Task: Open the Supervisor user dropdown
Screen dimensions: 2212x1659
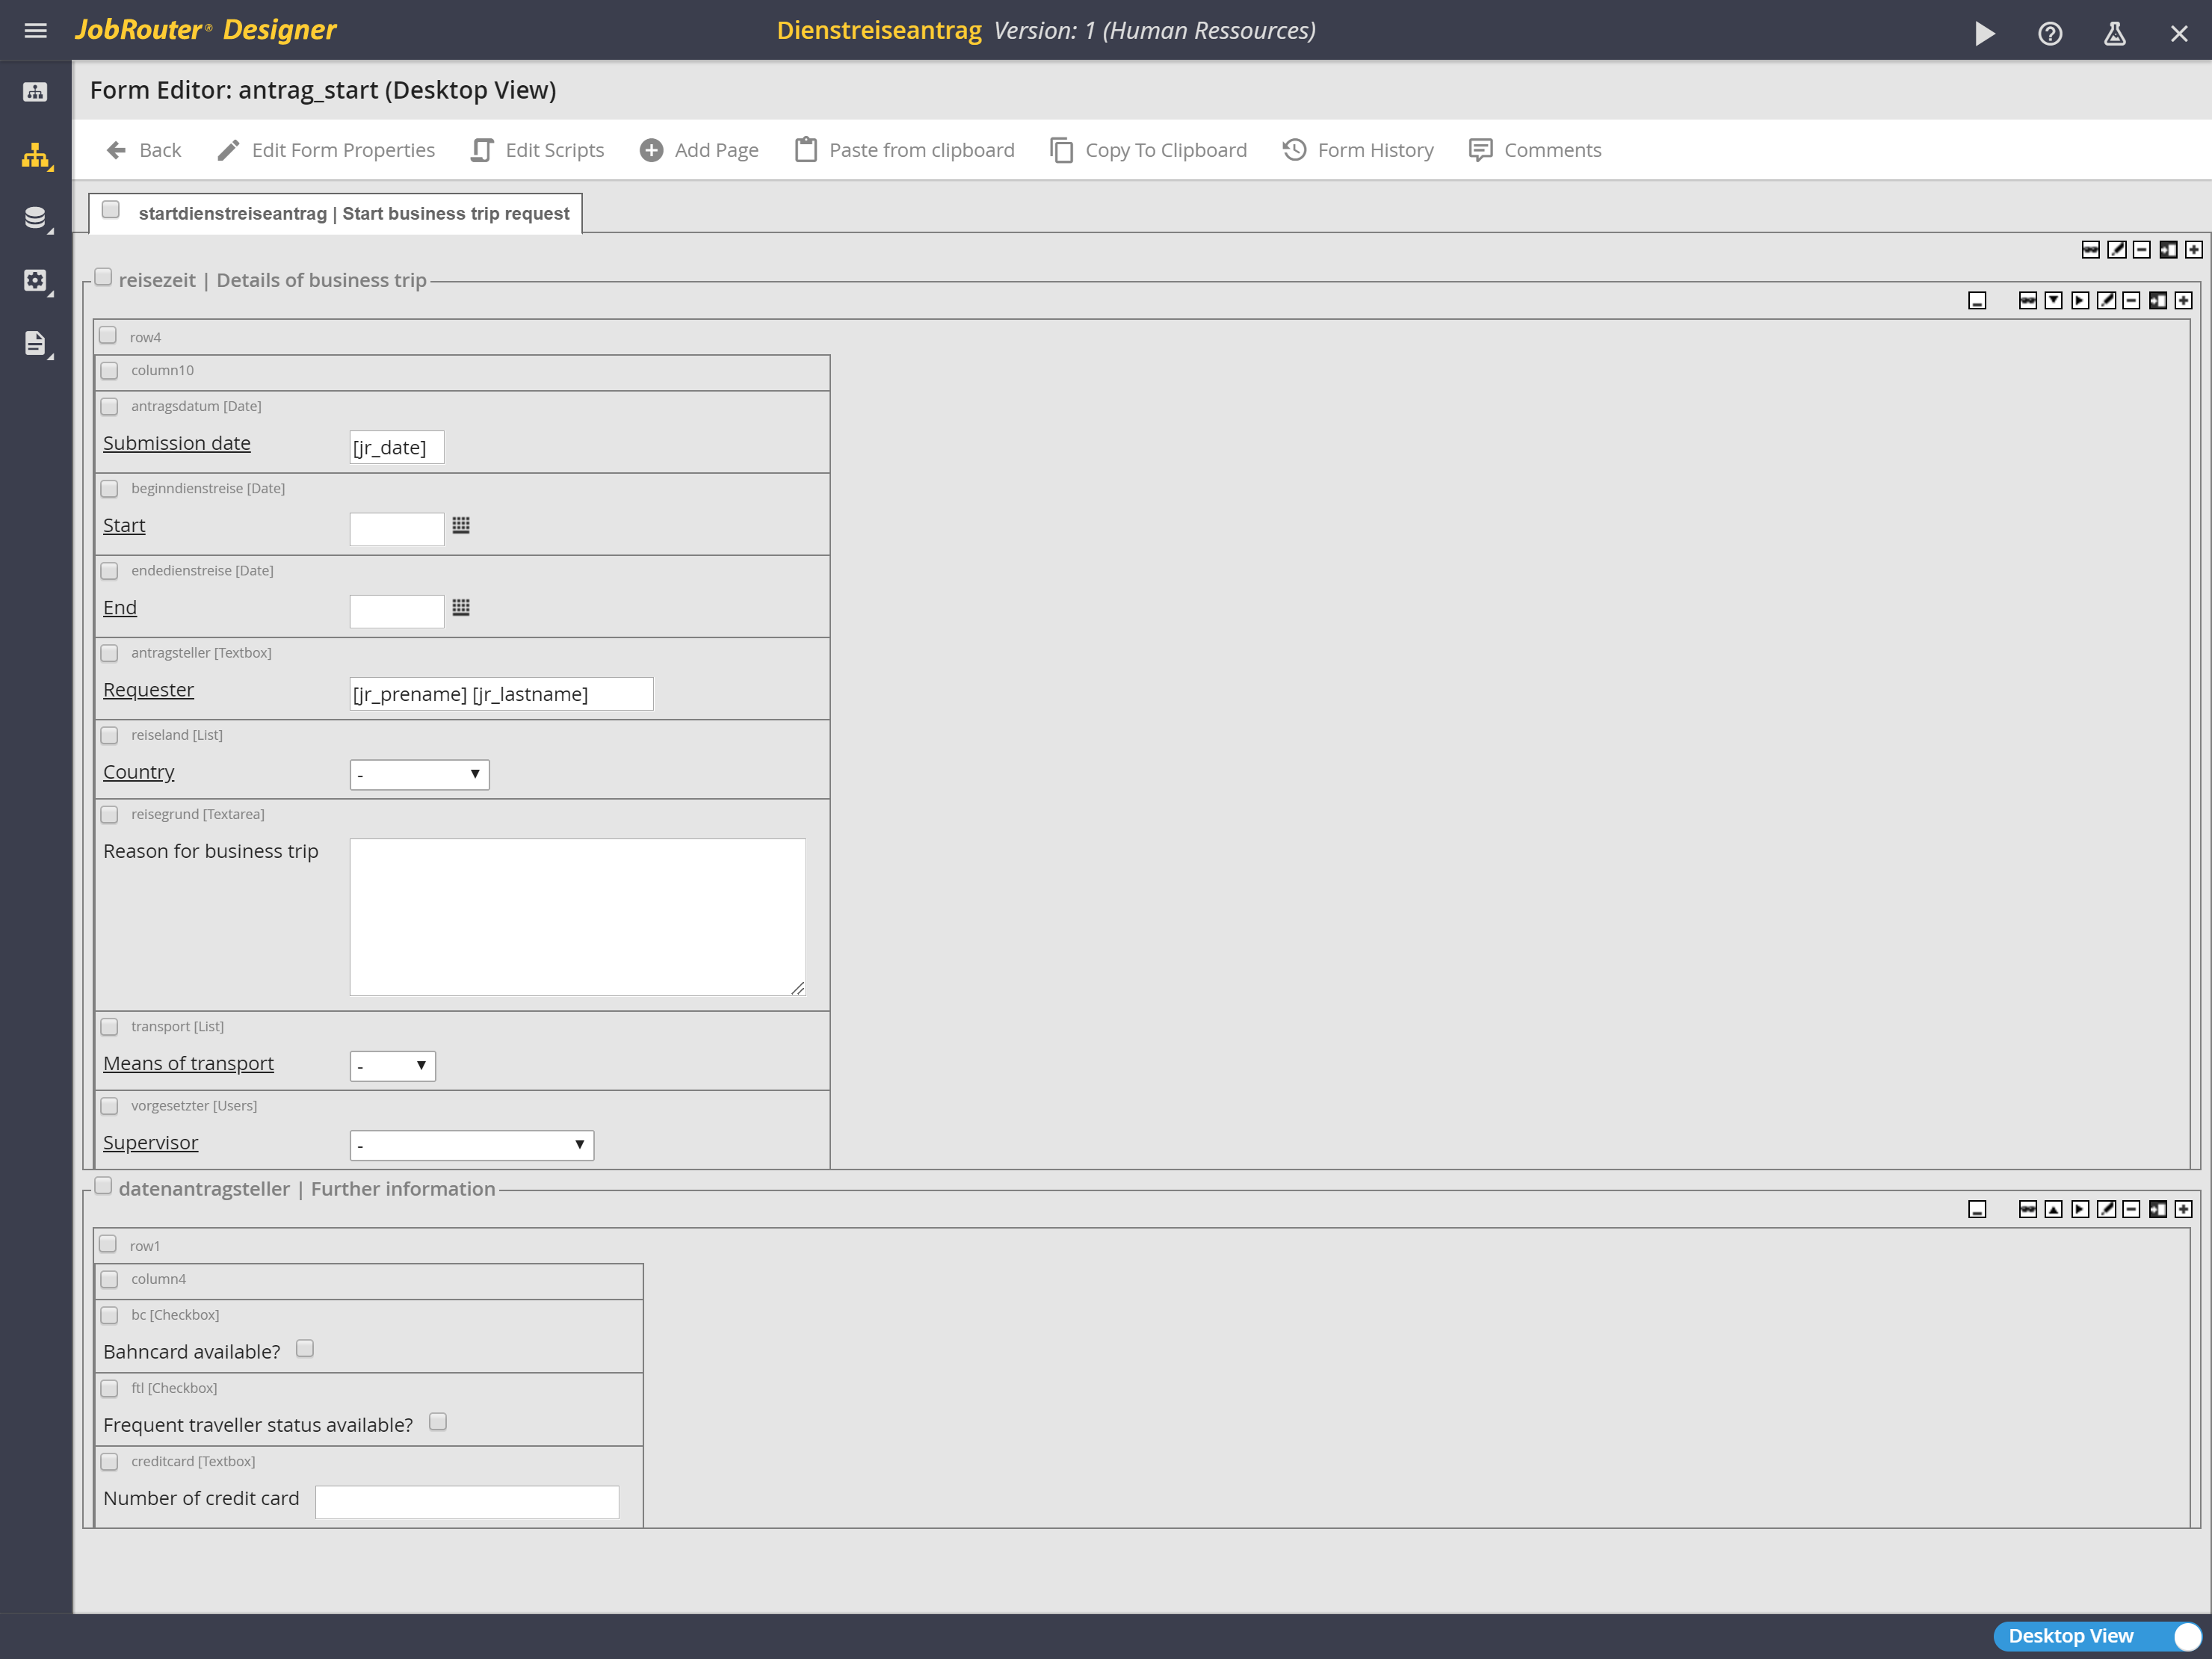Action: 471,1144
